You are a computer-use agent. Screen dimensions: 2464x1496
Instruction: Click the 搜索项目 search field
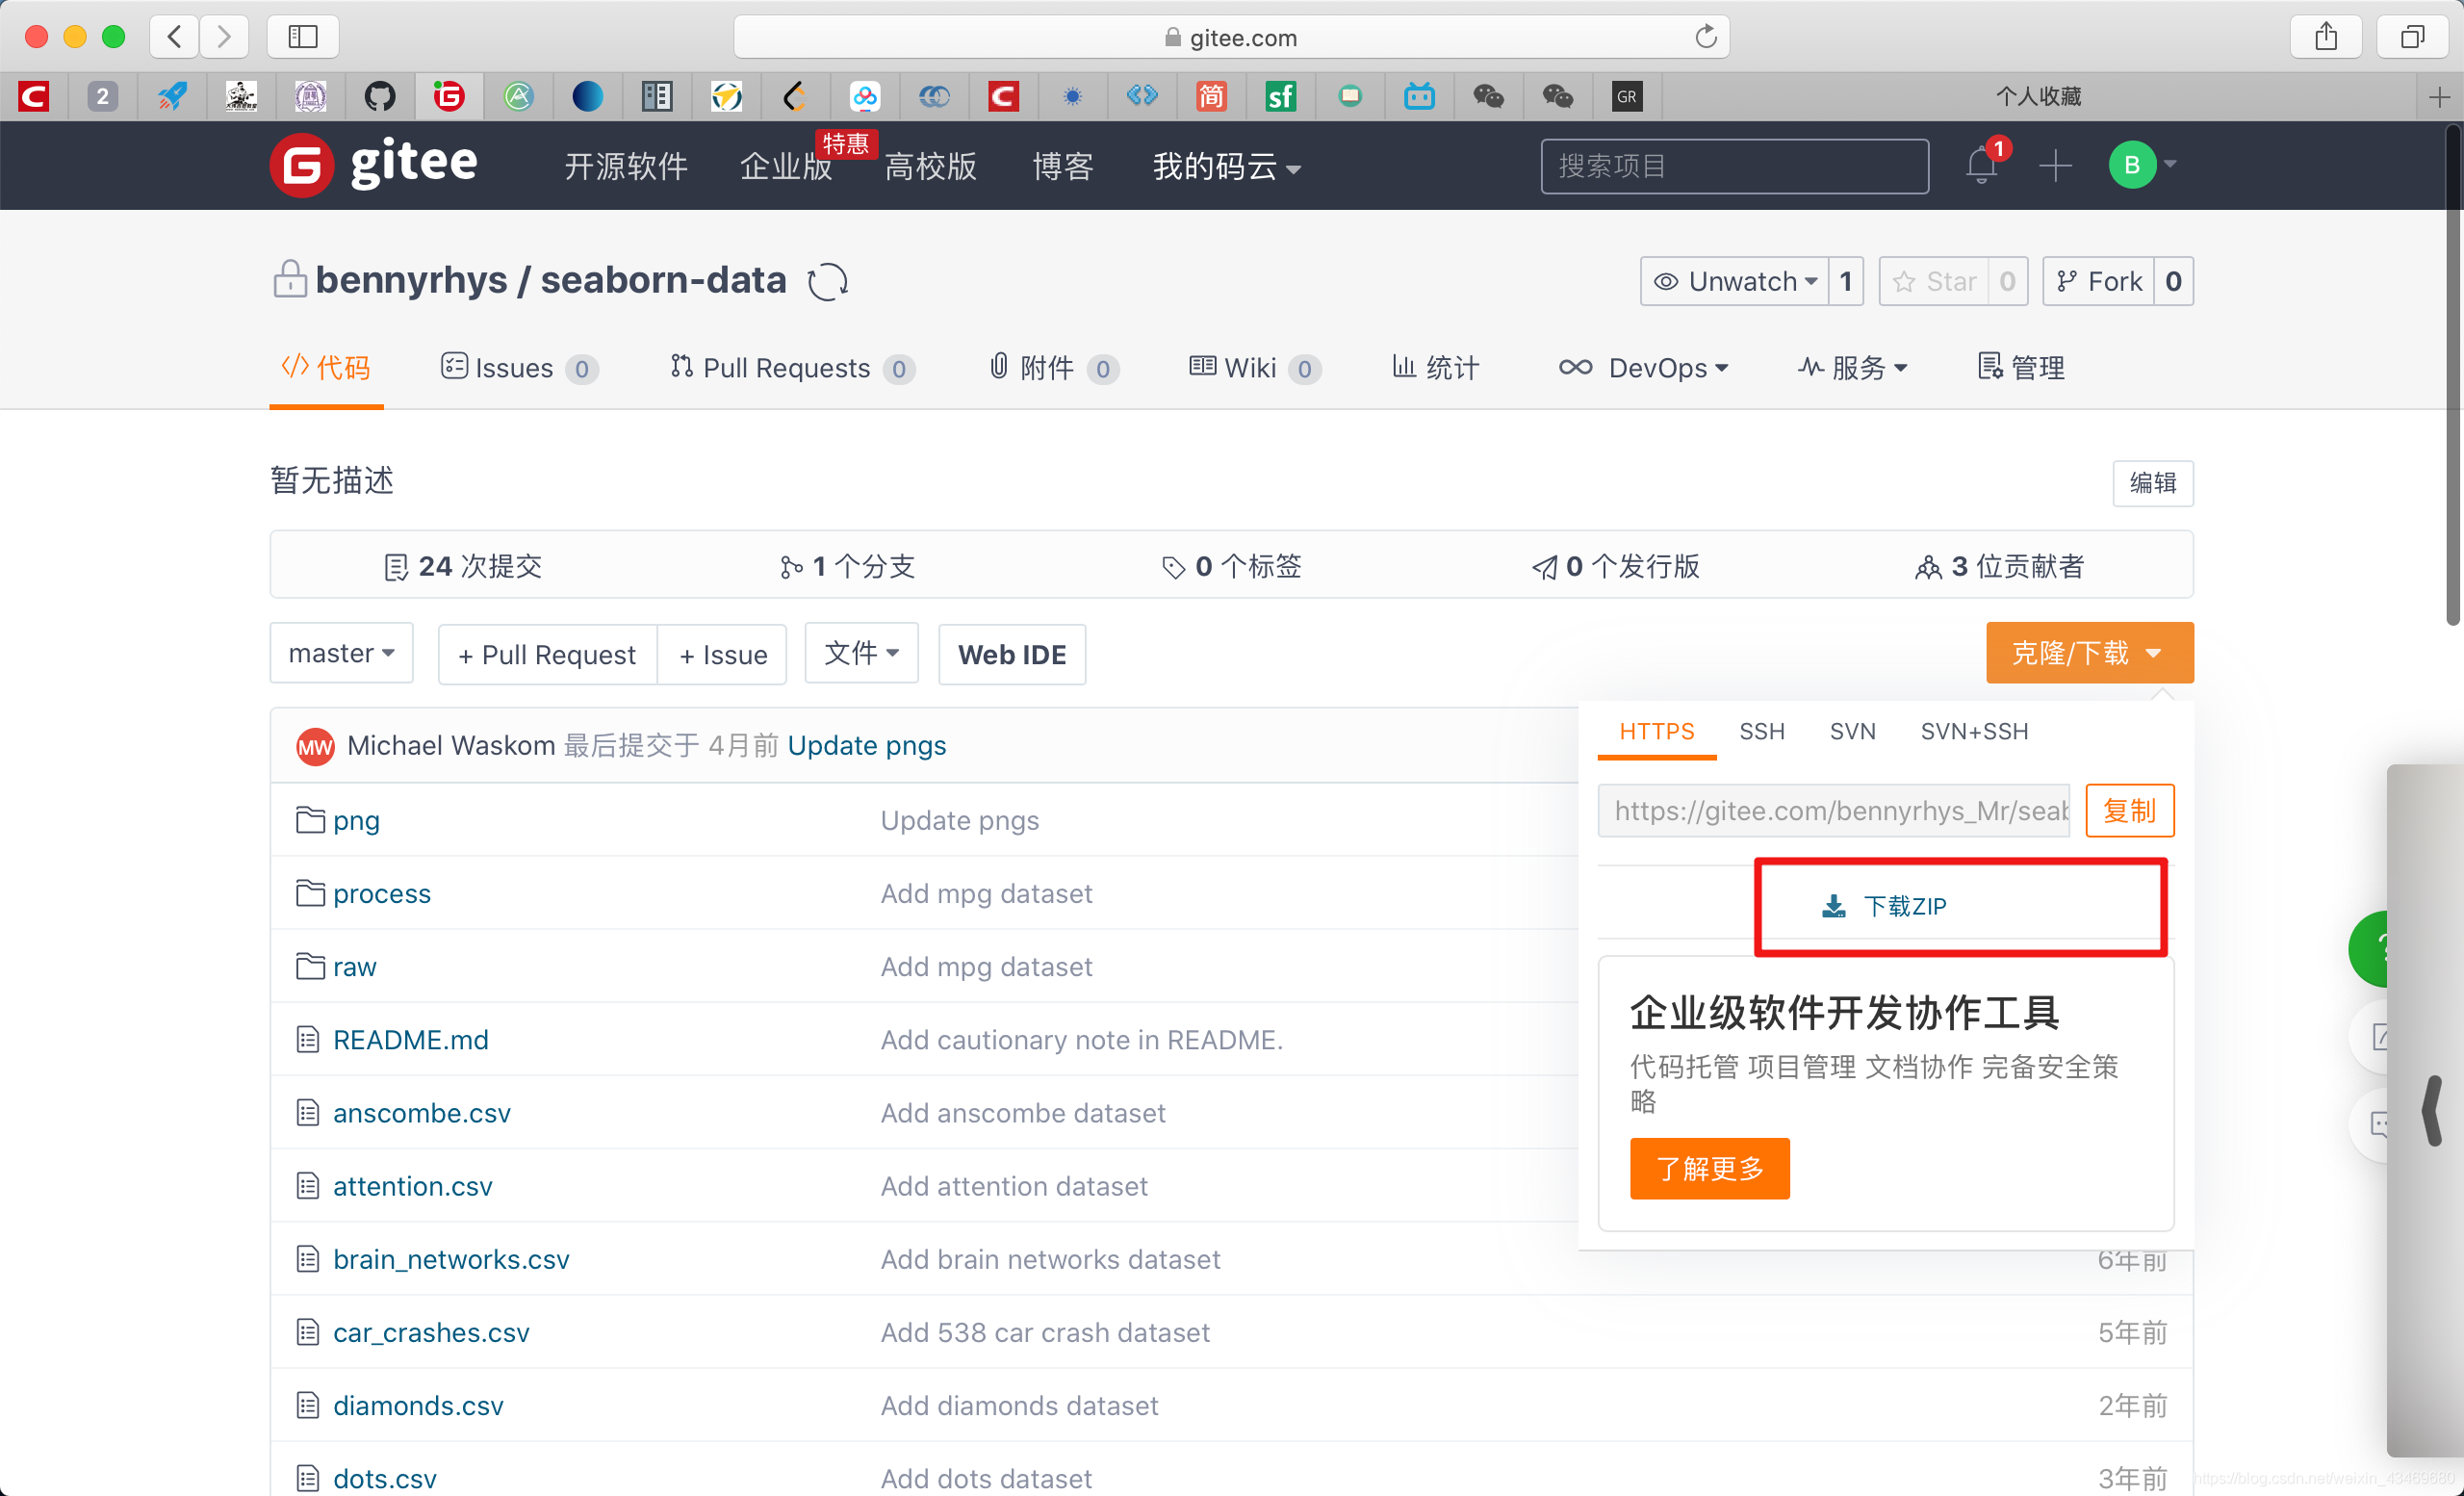[x=1734, y=166]
